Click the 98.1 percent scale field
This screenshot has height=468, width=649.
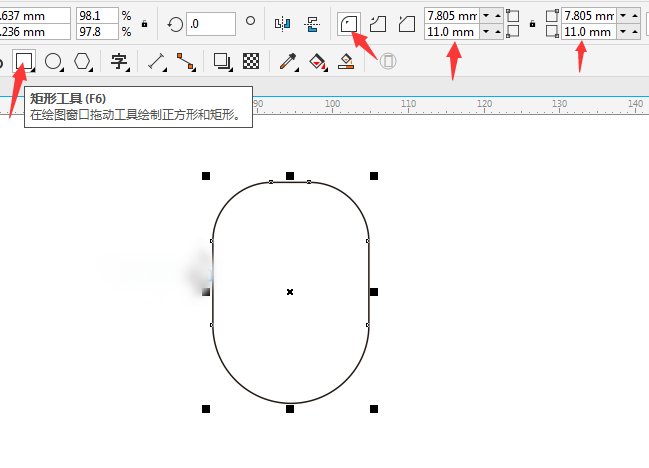[x=96, y=16]
